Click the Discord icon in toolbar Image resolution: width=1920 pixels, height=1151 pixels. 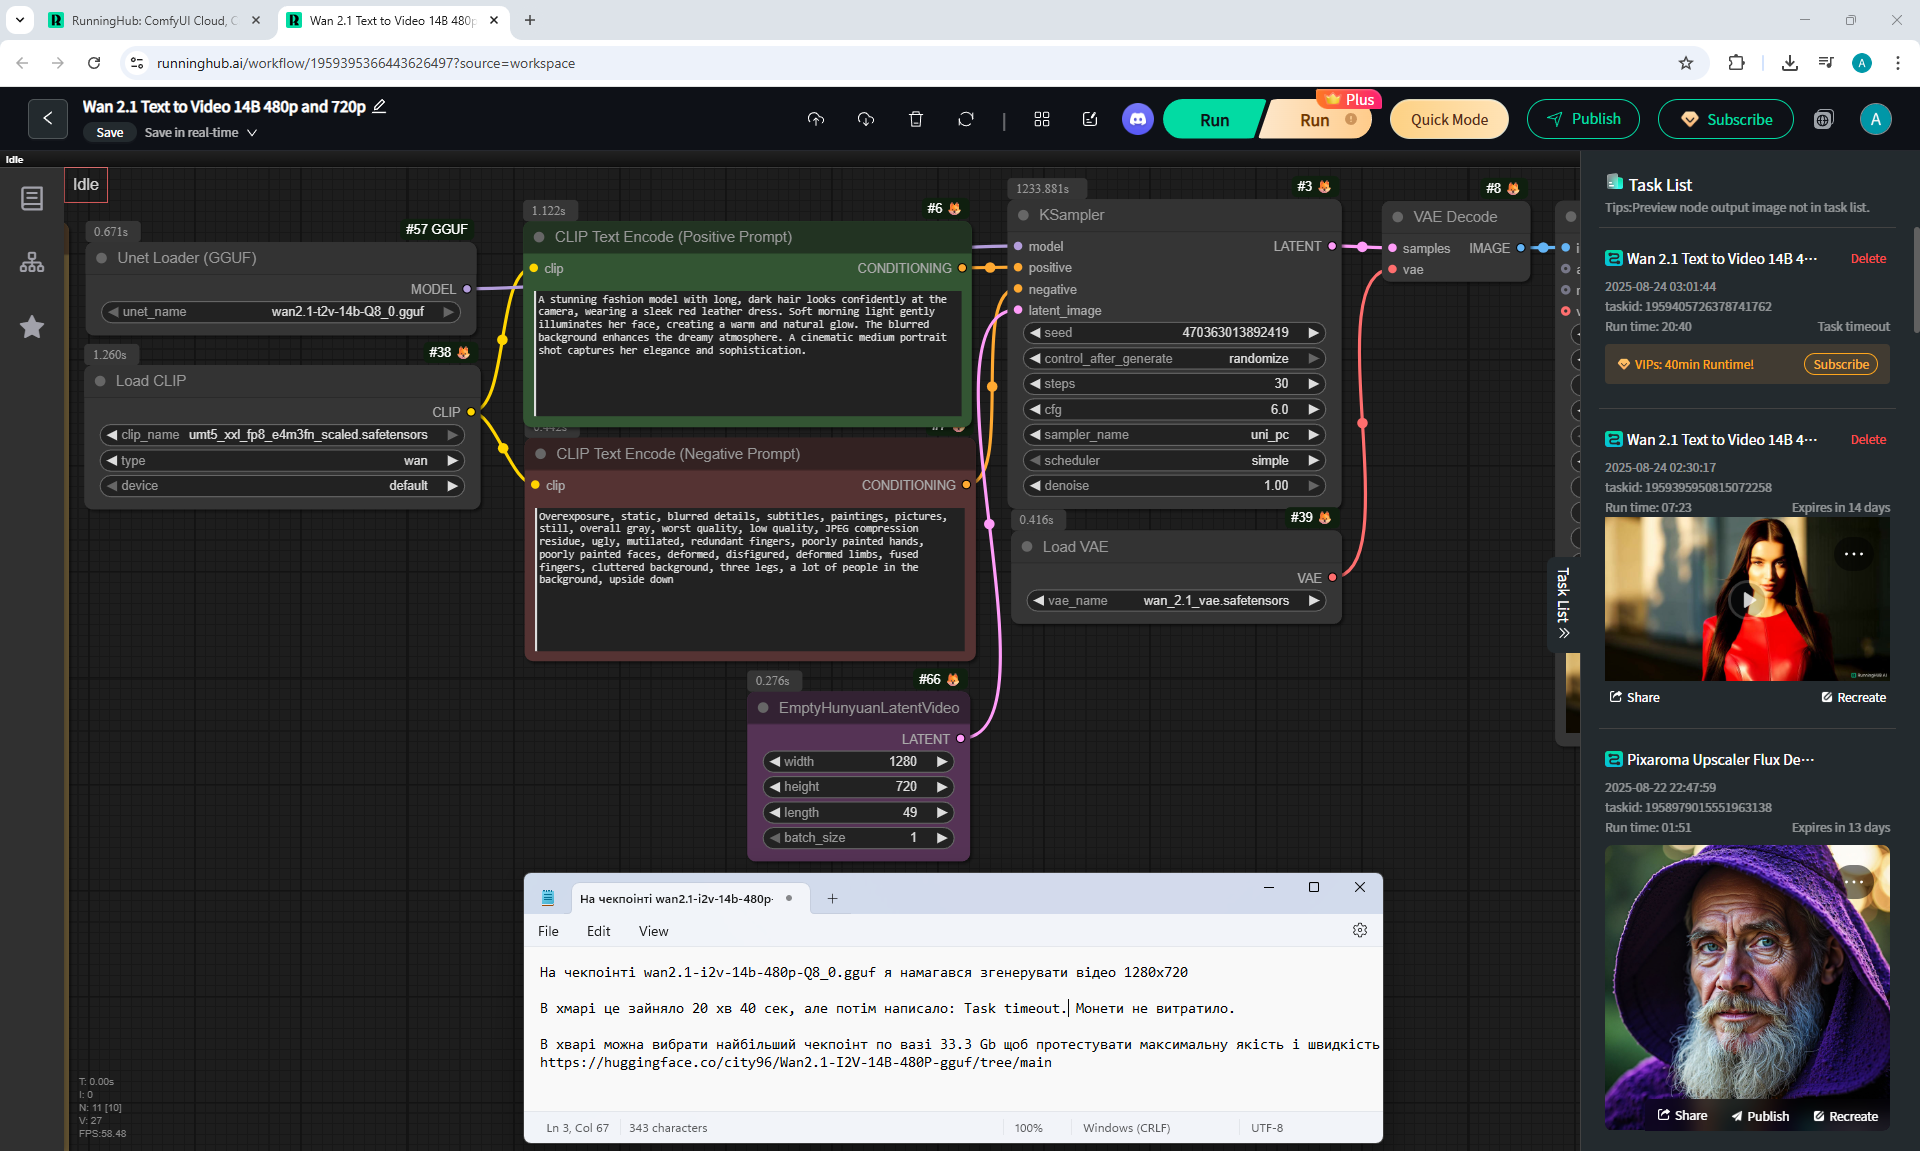[1137, 120]
